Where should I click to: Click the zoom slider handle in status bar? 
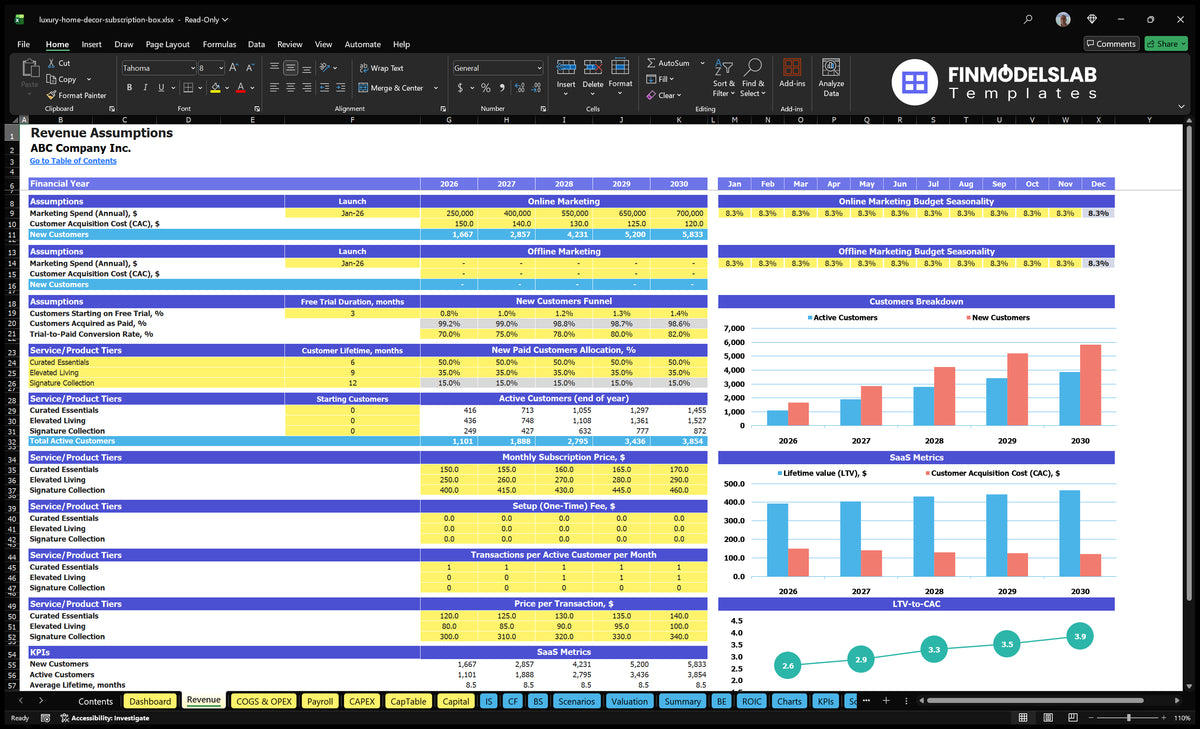[1129, 718]
